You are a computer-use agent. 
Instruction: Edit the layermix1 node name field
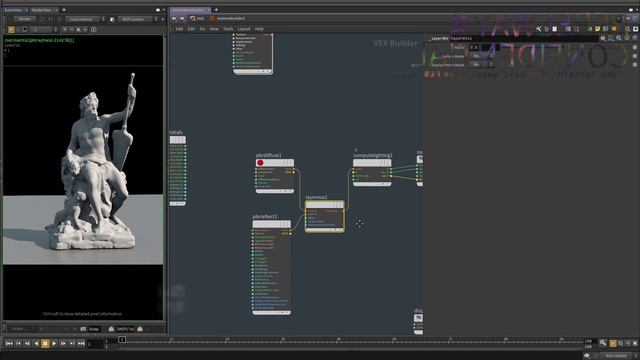point(524,38)
